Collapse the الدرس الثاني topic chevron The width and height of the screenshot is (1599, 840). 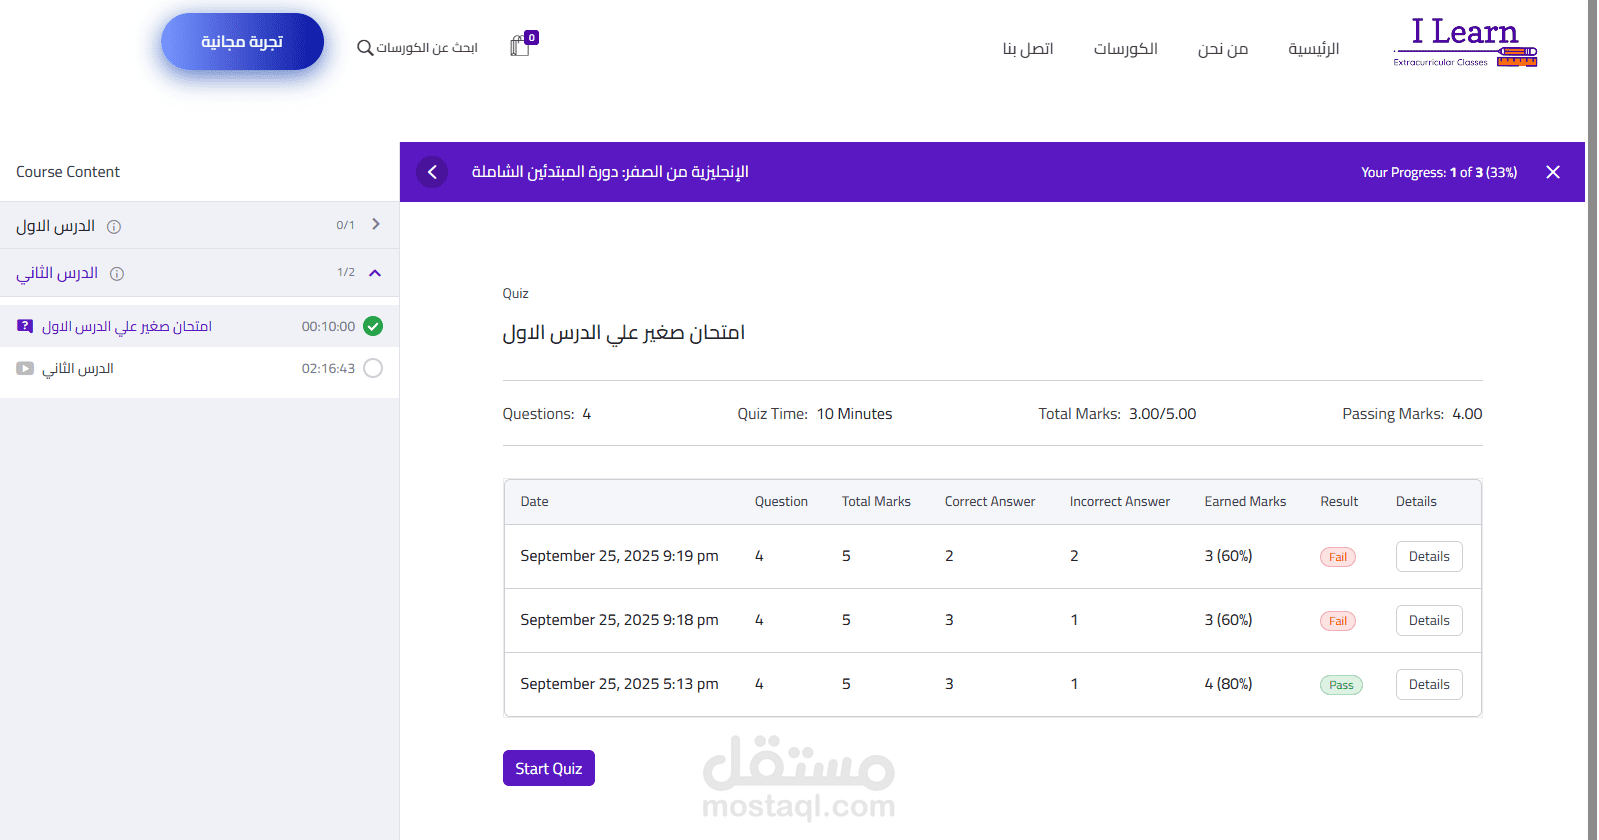[x=375, y=273]
